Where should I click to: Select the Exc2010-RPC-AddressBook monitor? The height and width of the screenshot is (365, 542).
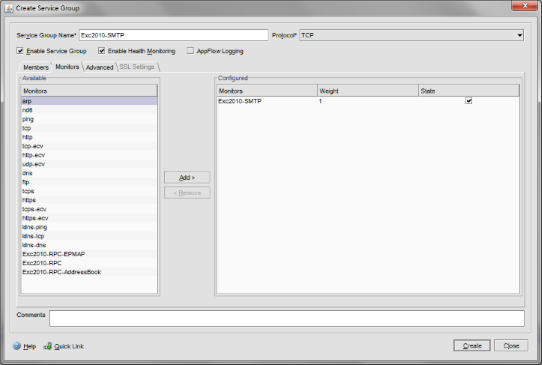[x=89, y=272]
